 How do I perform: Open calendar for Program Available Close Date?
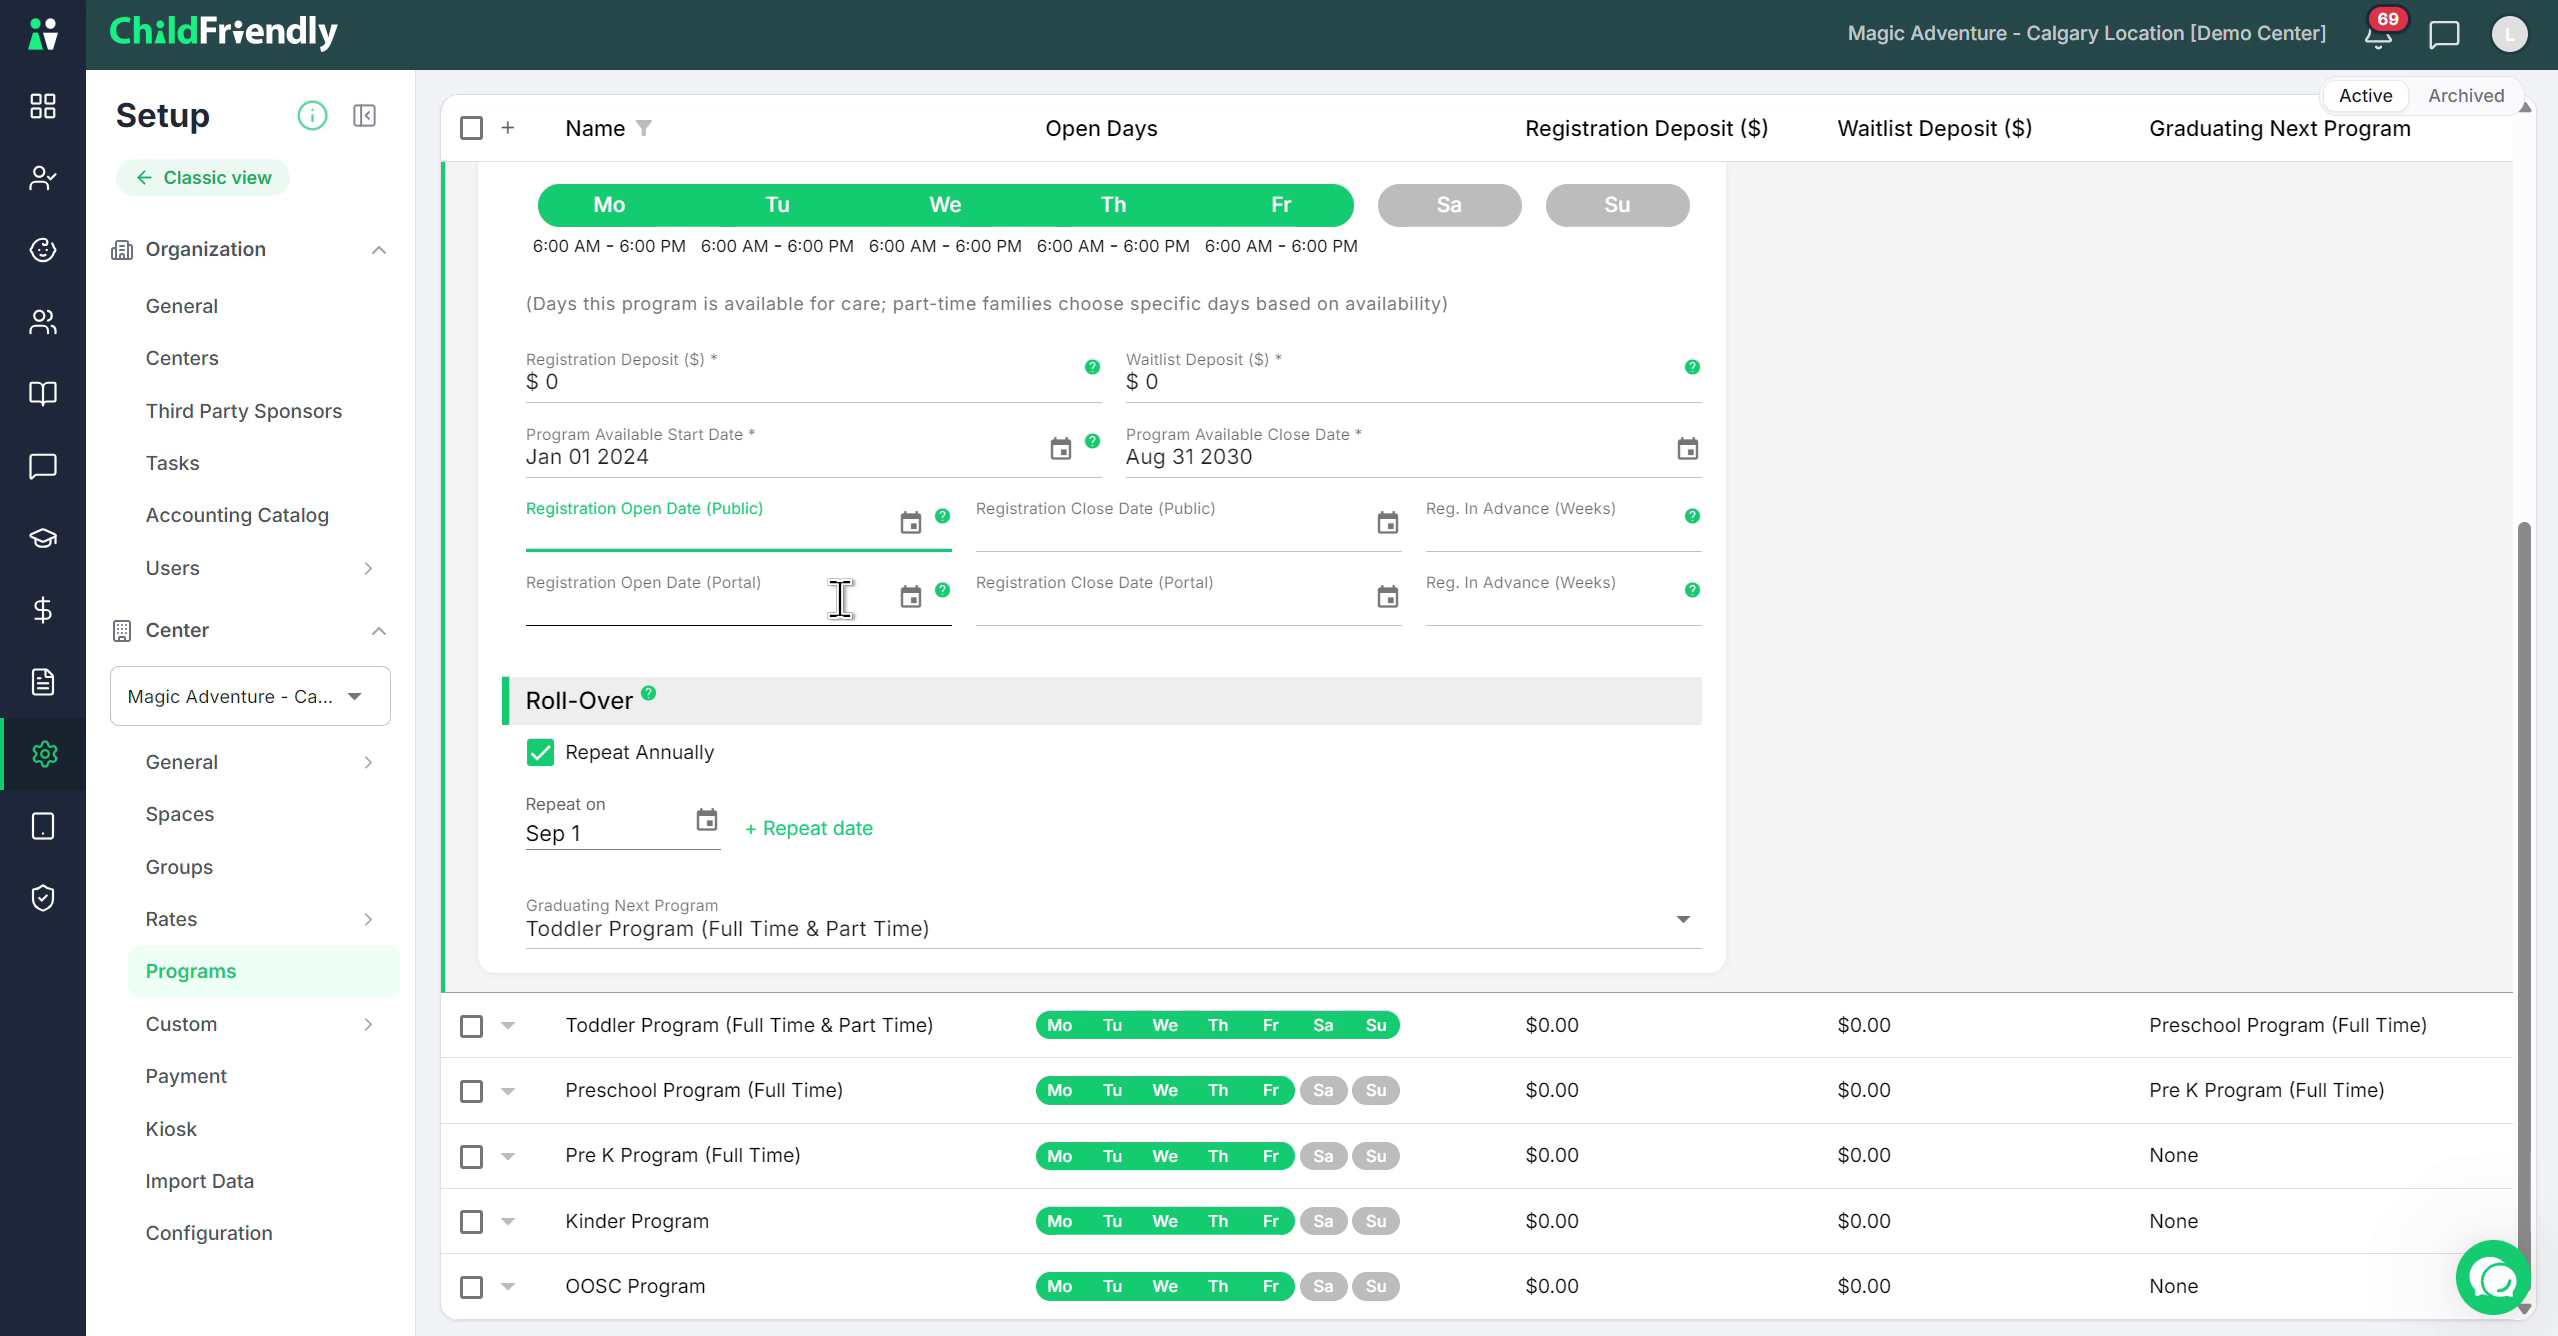[1687, 449]
